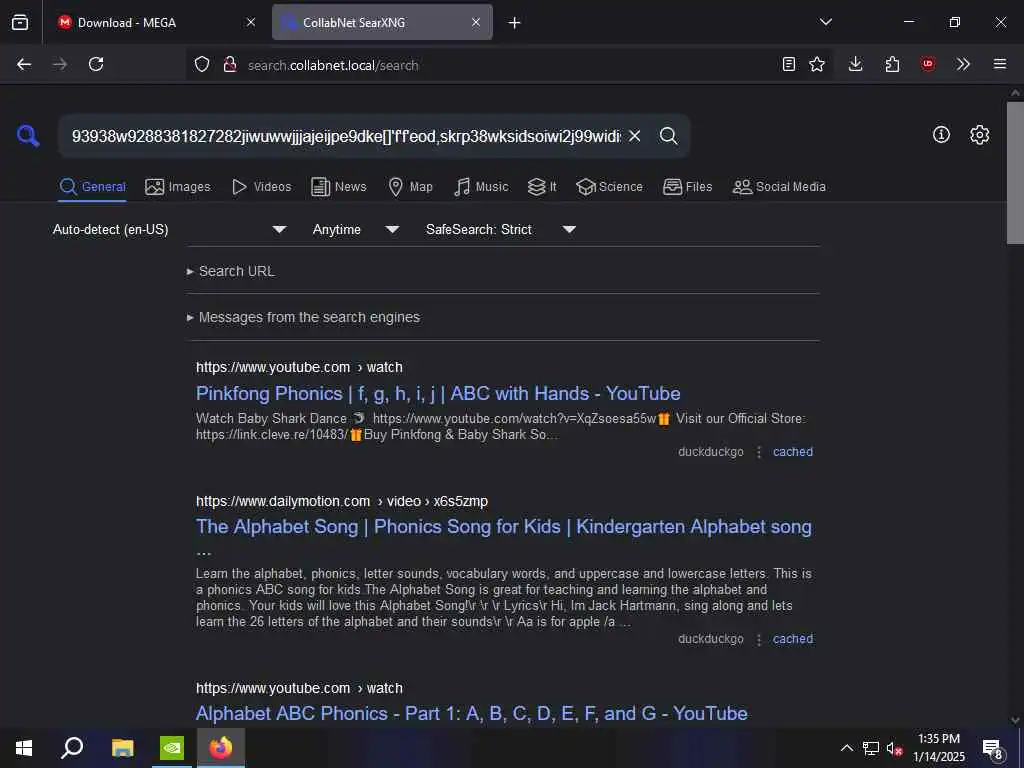Open Firefox View icon
This screenshot has height=768, width=1024.
[x=20, y=22]
